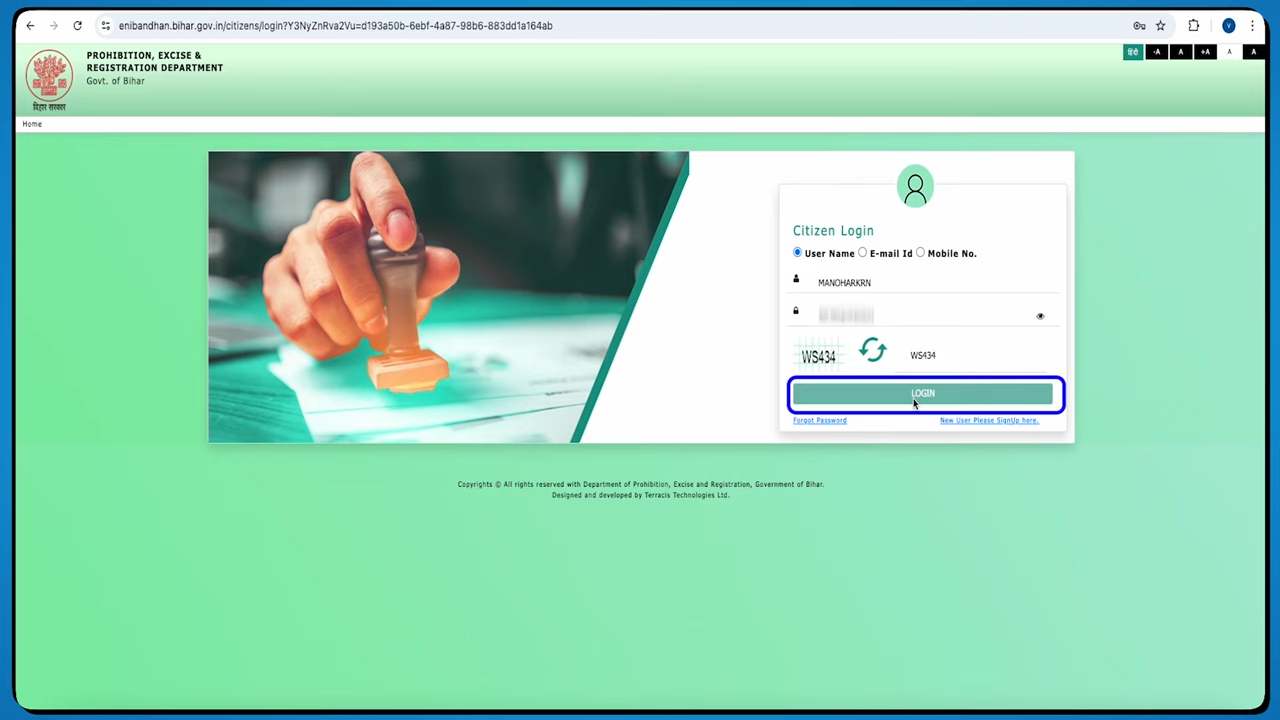Refresh the captcha code image
The image size is (1280, 720).
[x=872, y=350]
